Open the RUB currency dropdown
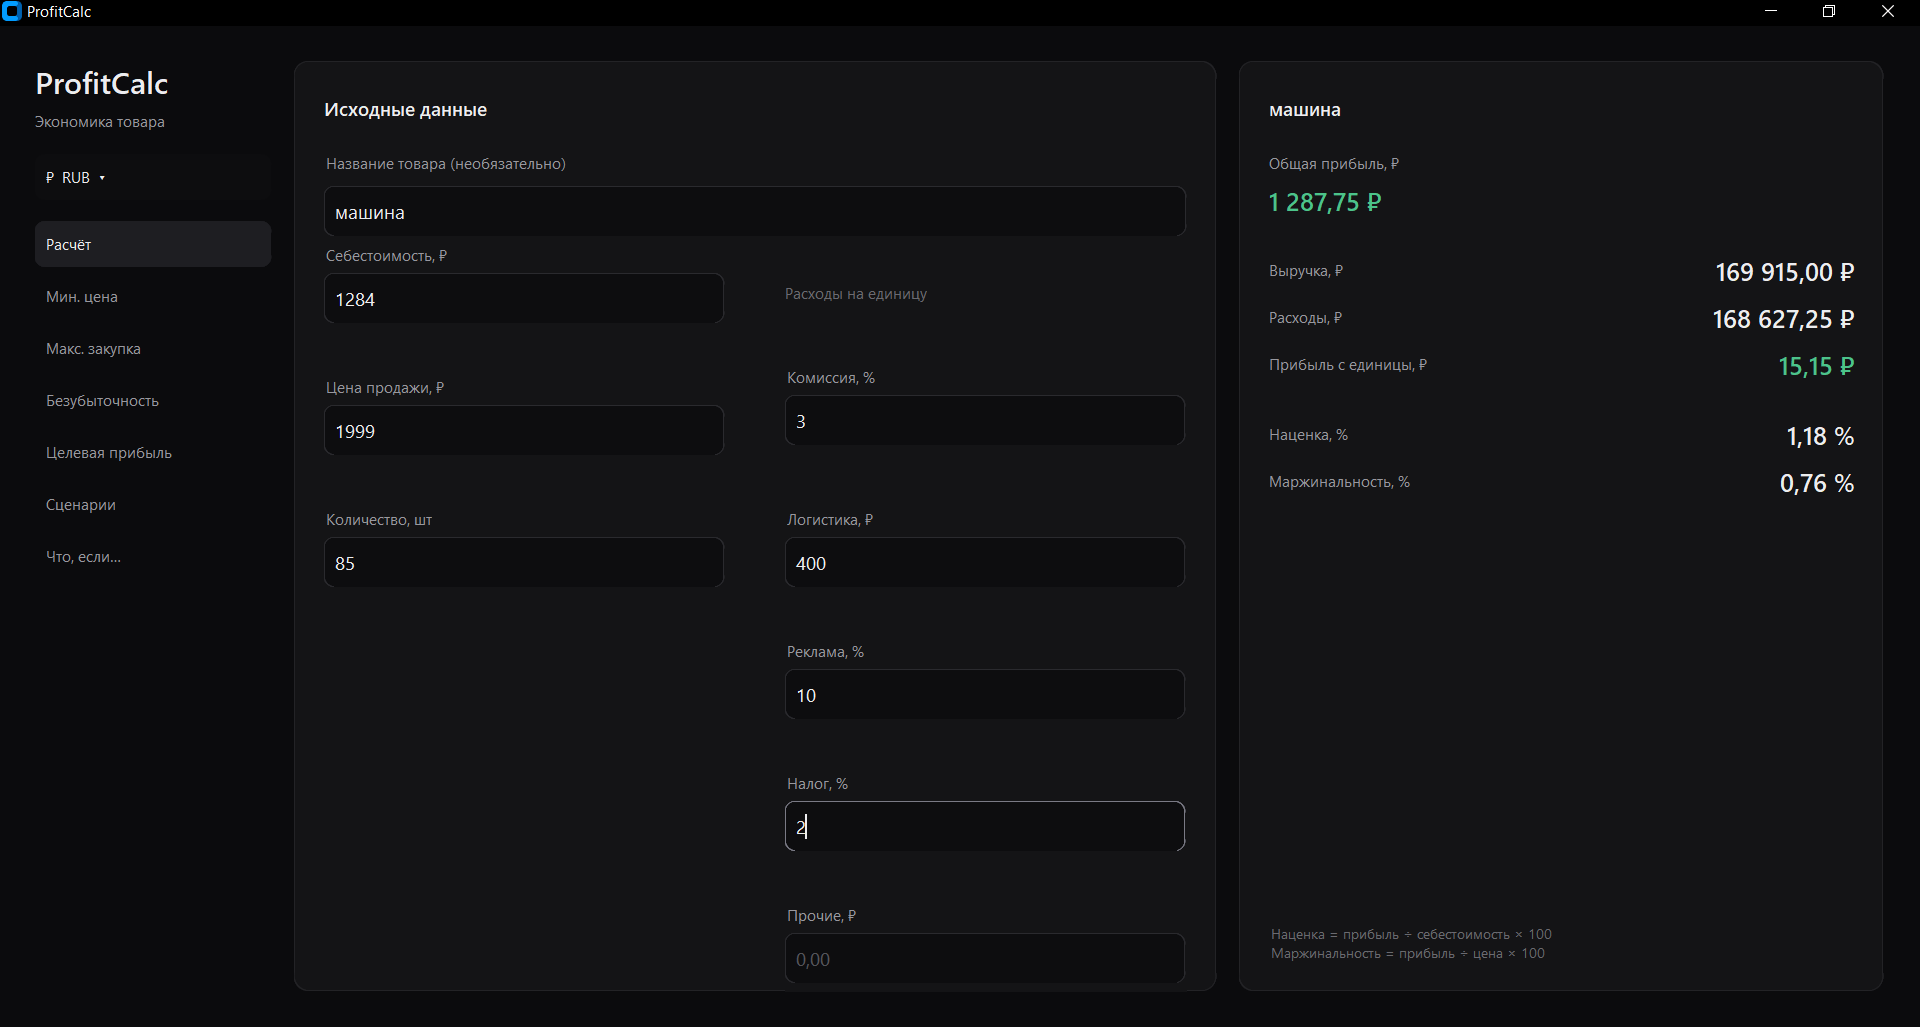The image size is (1920, 1027). coord(153,177)
